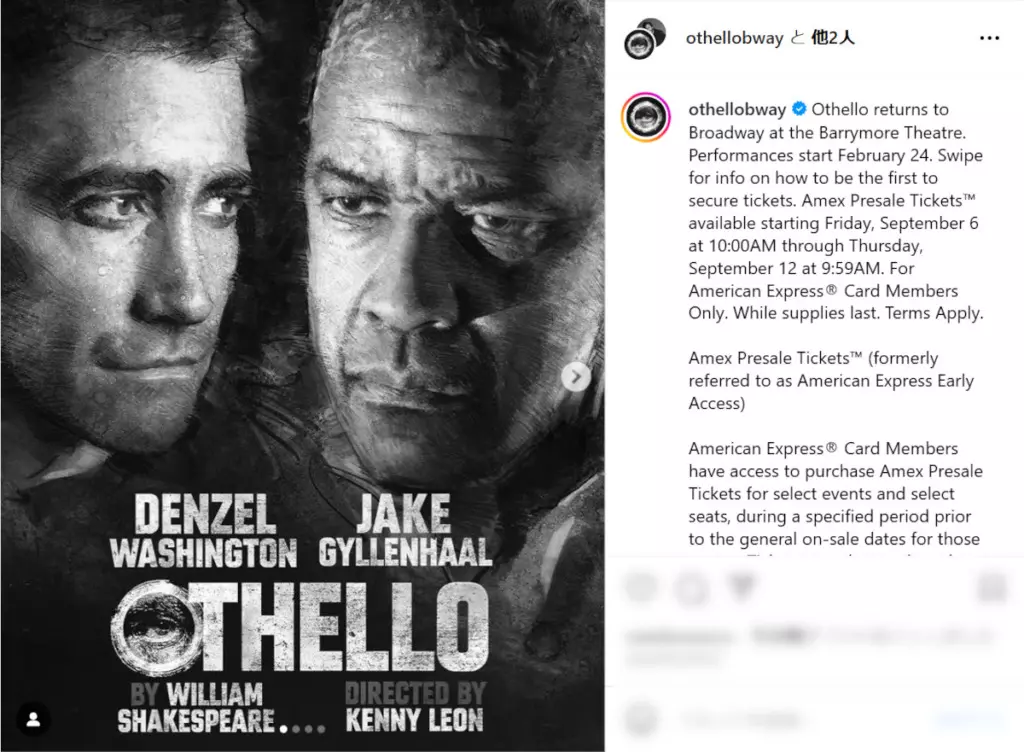Screen dimensions: 1024x752
Task: Open the stacked collaborator avatars in header
Action: [645, 39]
